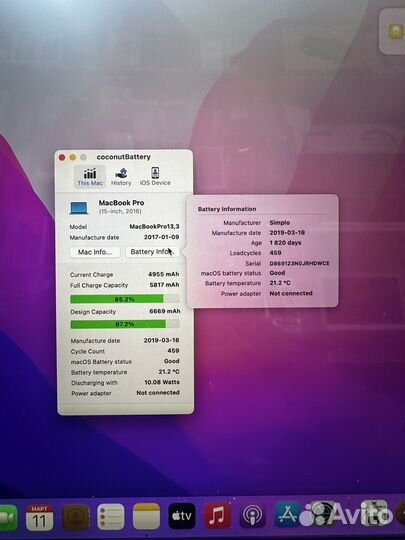Viewport: 405px width, 540px height.
Task: Switch to the This Mac tab
Action: pos(90,176)
